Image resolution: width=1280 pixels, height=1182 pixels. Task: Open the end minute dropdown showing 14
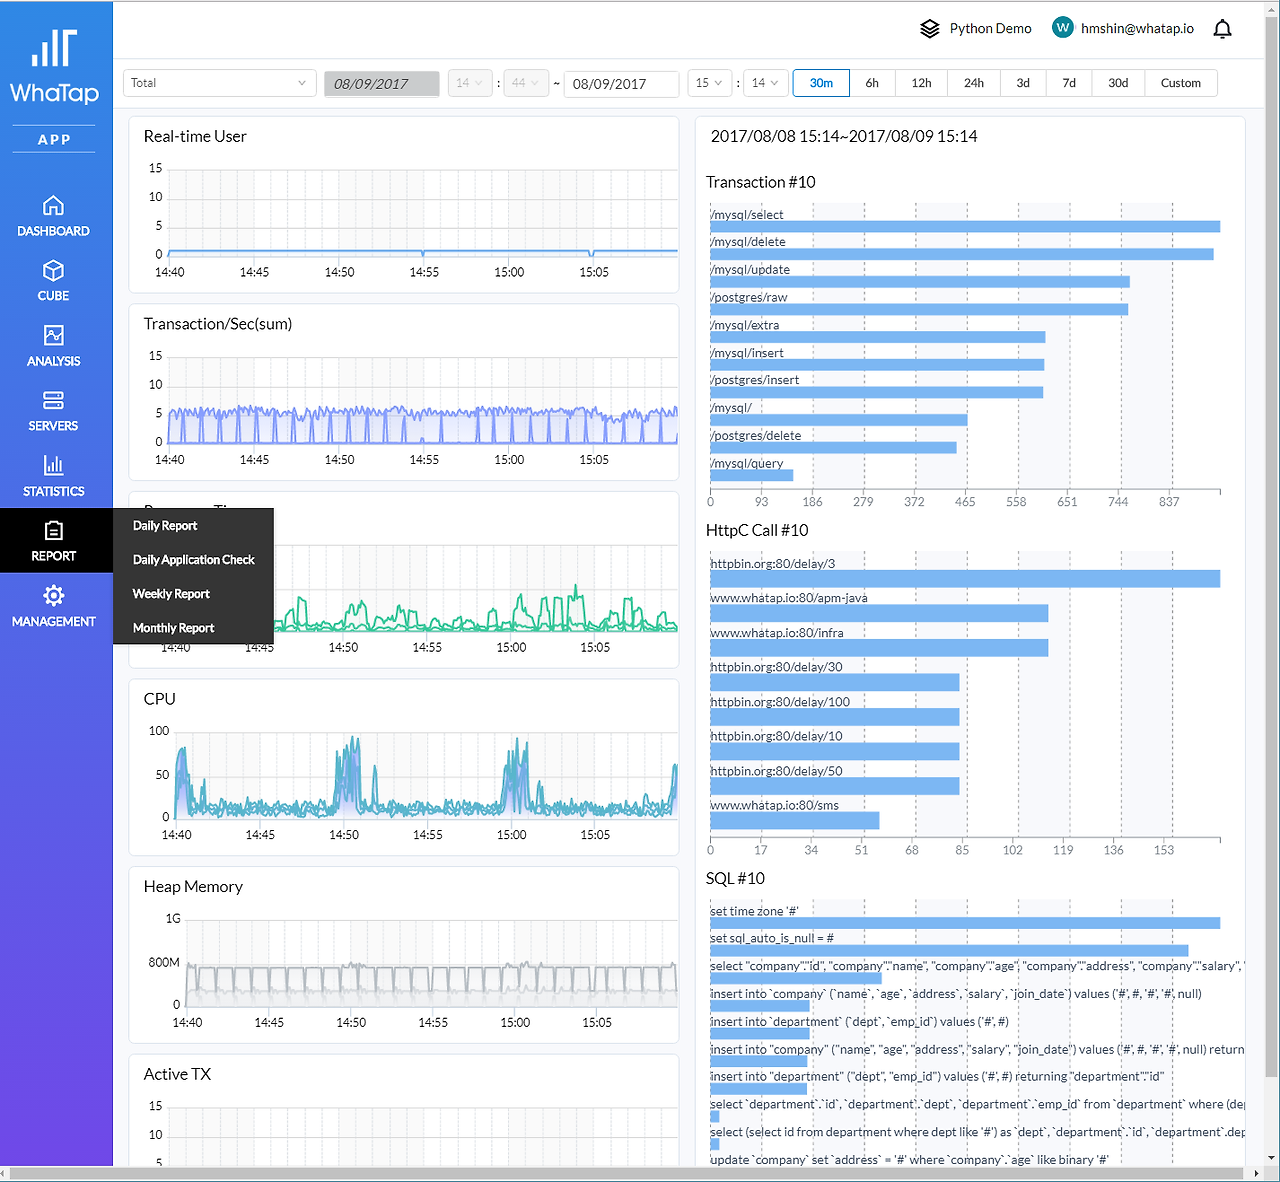tap(766, 83)
